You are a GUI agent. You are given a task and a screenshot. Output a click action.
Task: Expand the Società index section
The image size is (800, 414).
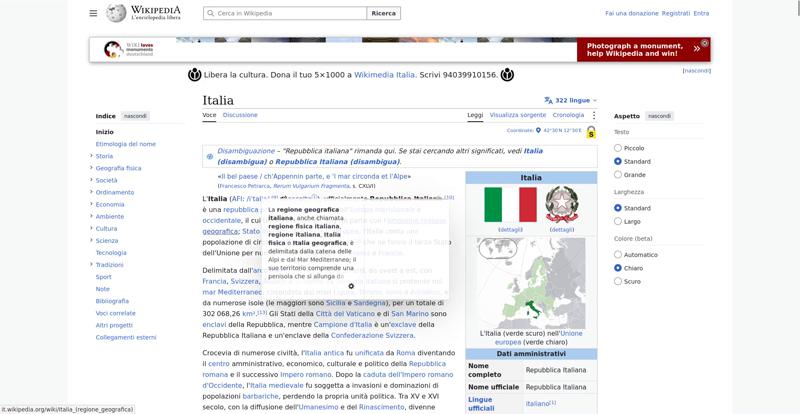tap(91, 180)
